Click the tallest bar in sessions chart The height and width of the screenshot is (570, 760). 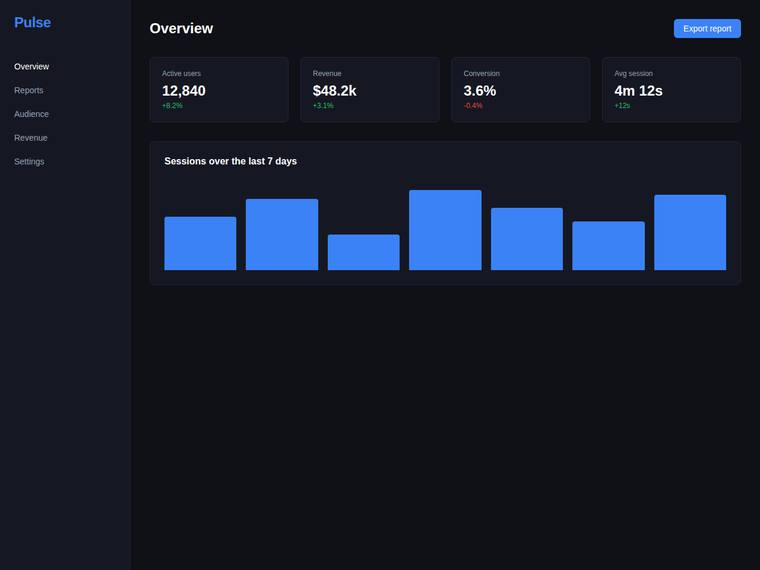(445, 230)
